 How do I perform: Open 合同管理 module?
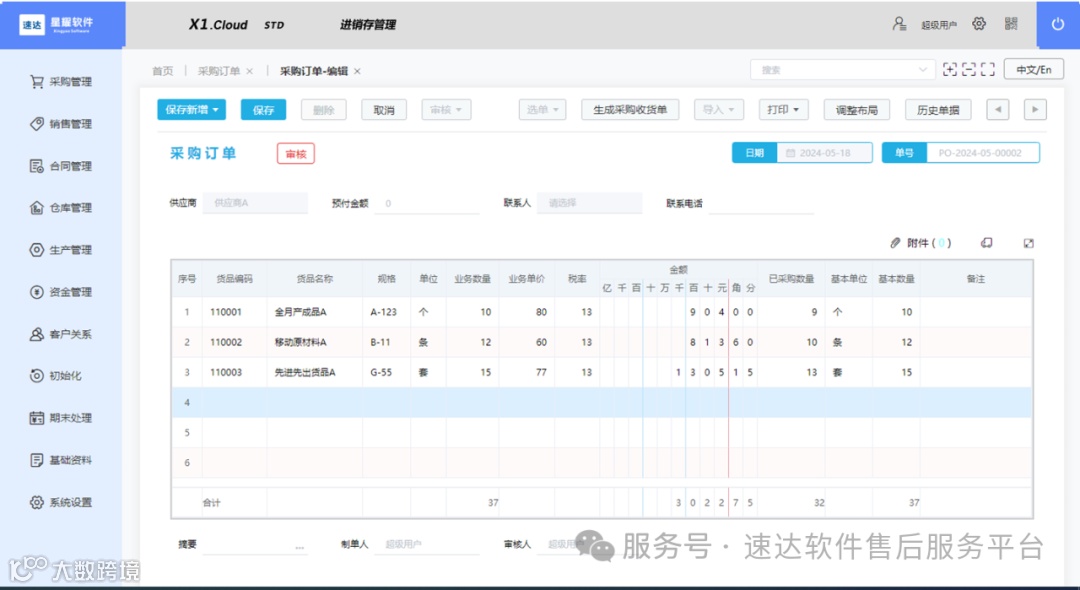[61, 166]
